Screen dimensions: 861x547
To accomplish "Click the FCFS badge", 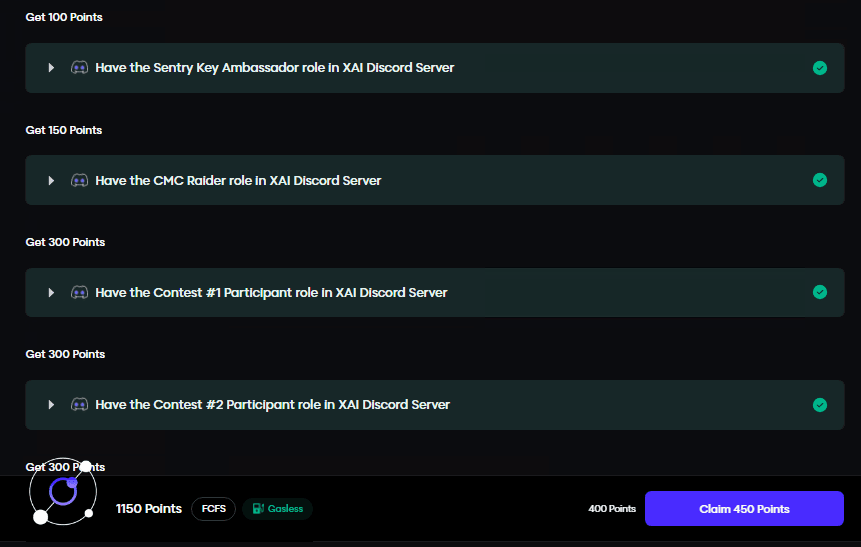I will [214, 509].
